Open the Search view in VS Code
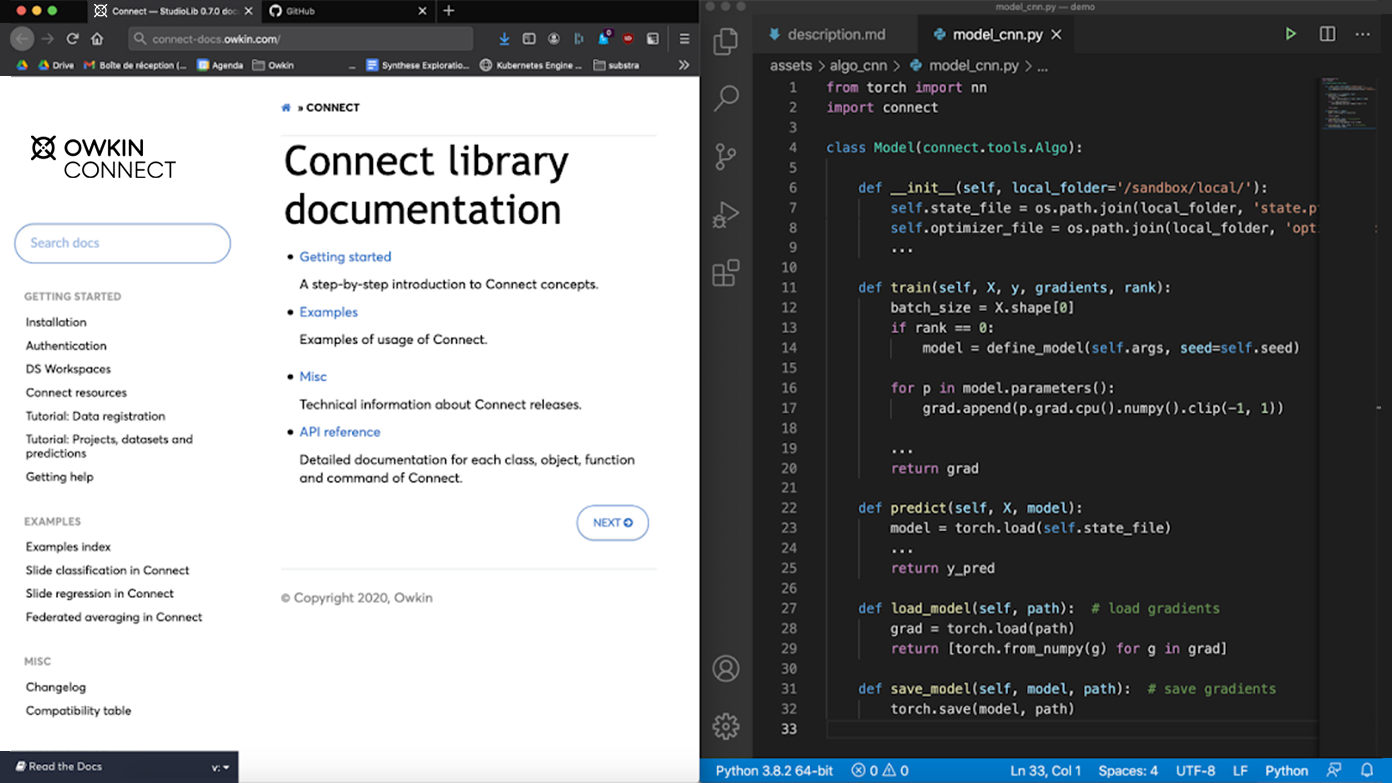Screen dimensions: 1392x783 point(726,98)
